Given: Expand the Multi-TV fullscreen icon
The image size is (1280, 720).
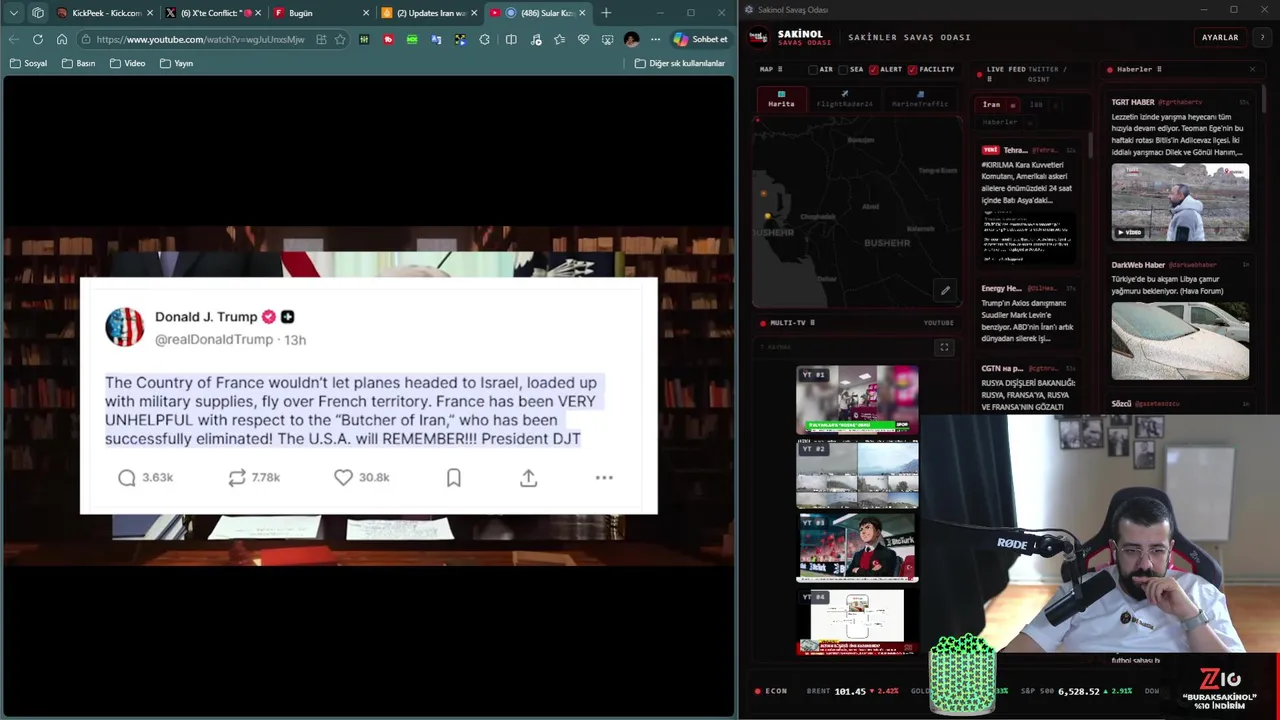Looking at the screenshot, I should (943, 347).
